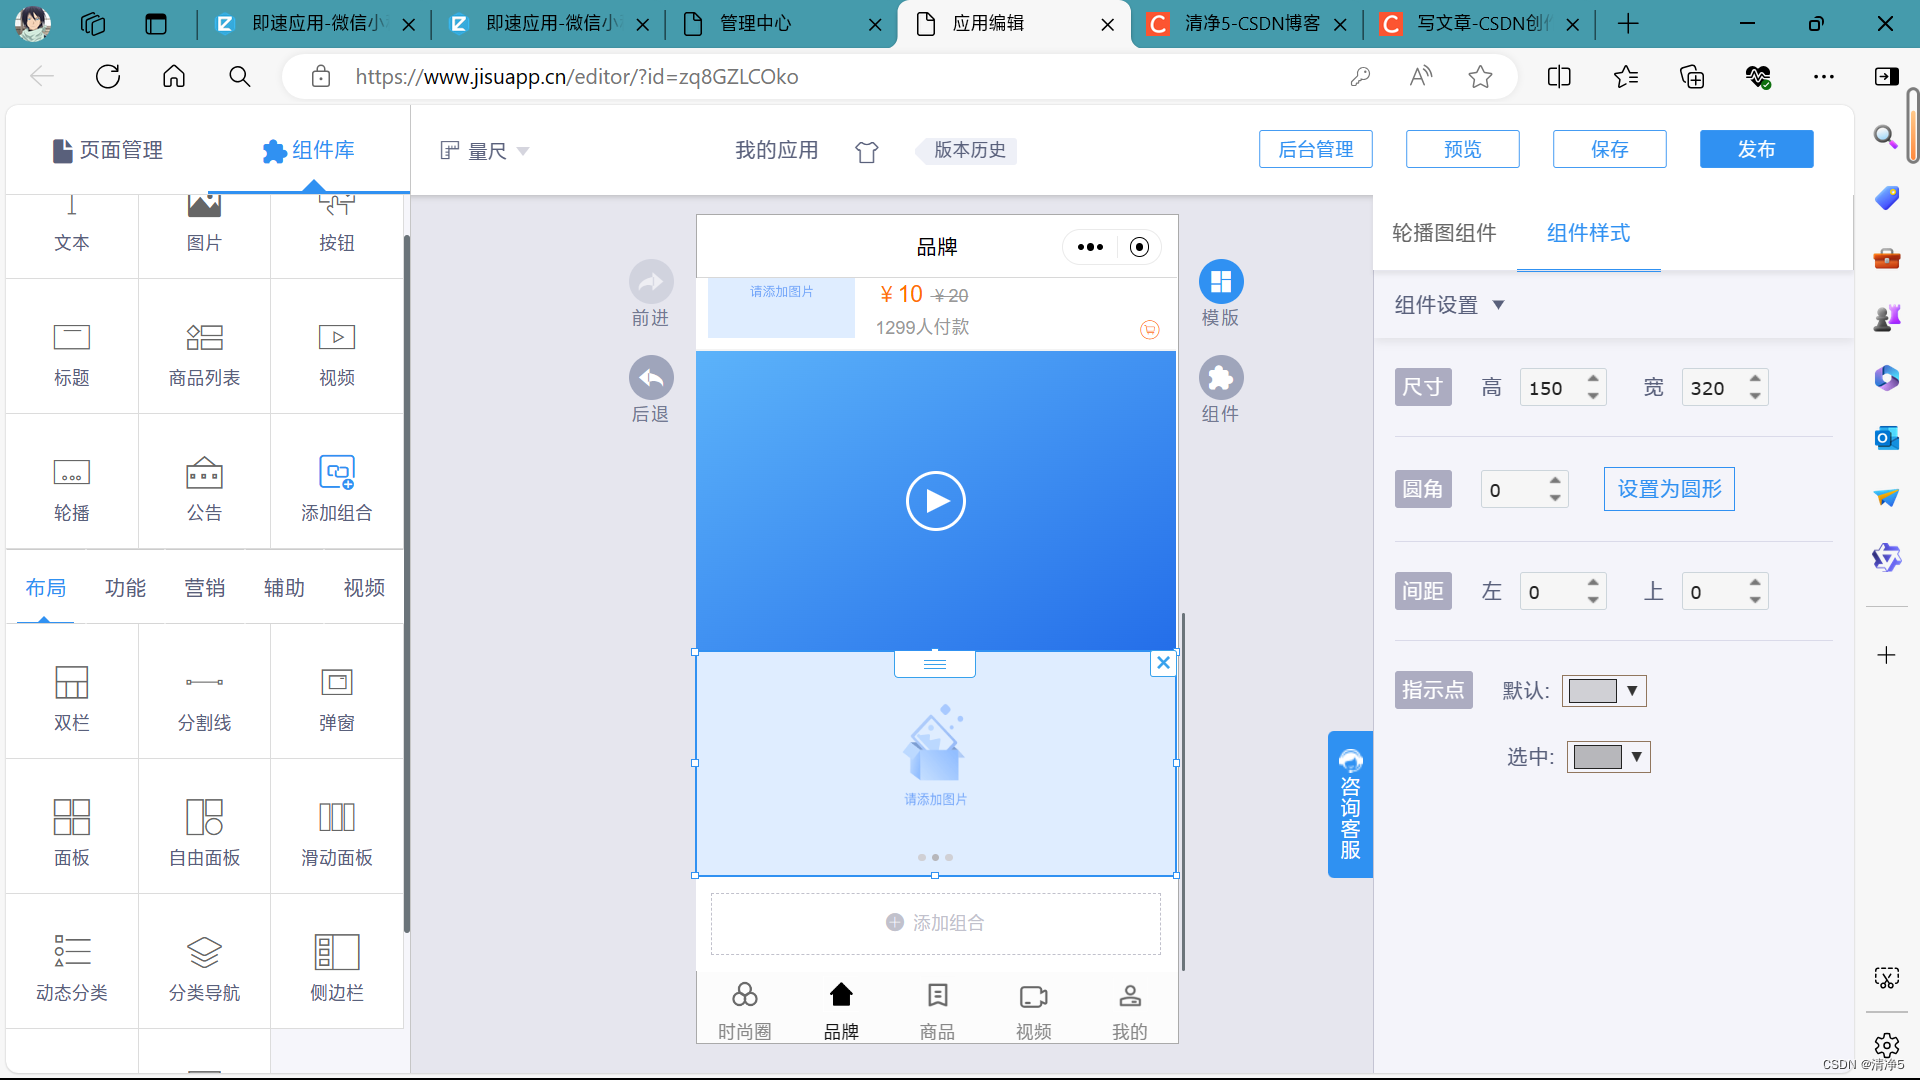Viewport: 1920px width, 1080px height.
Task: Play the video in preview
Action: (935, 501)
